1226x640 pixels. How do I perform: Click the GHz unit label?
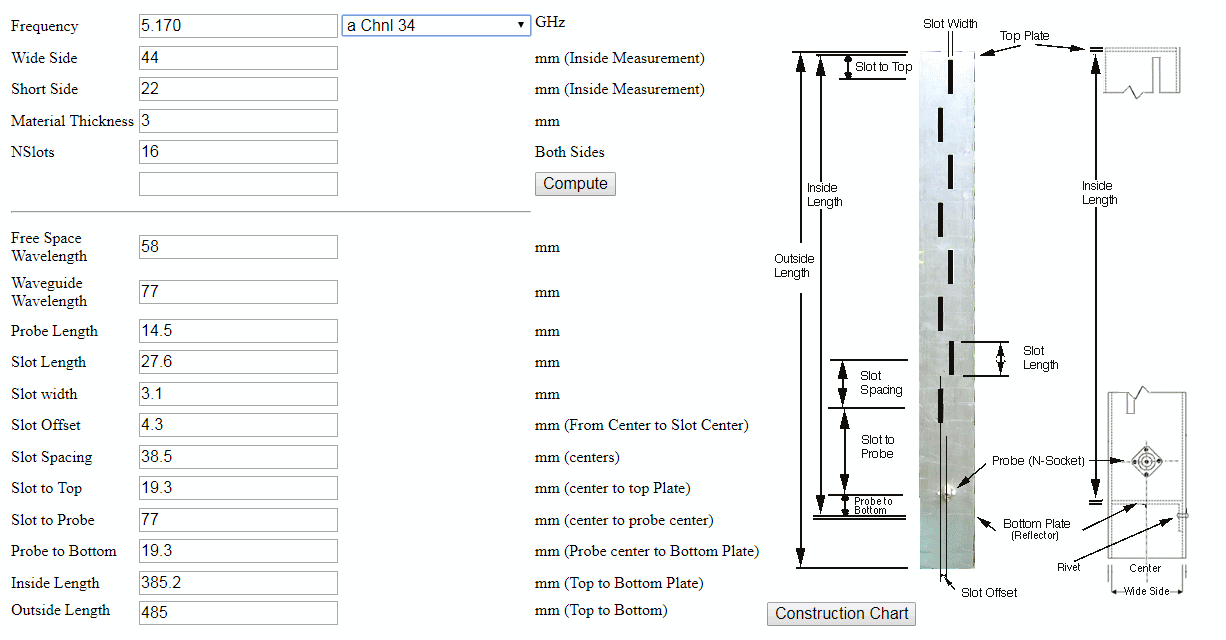pyautogui.click(x=551, y=22)
